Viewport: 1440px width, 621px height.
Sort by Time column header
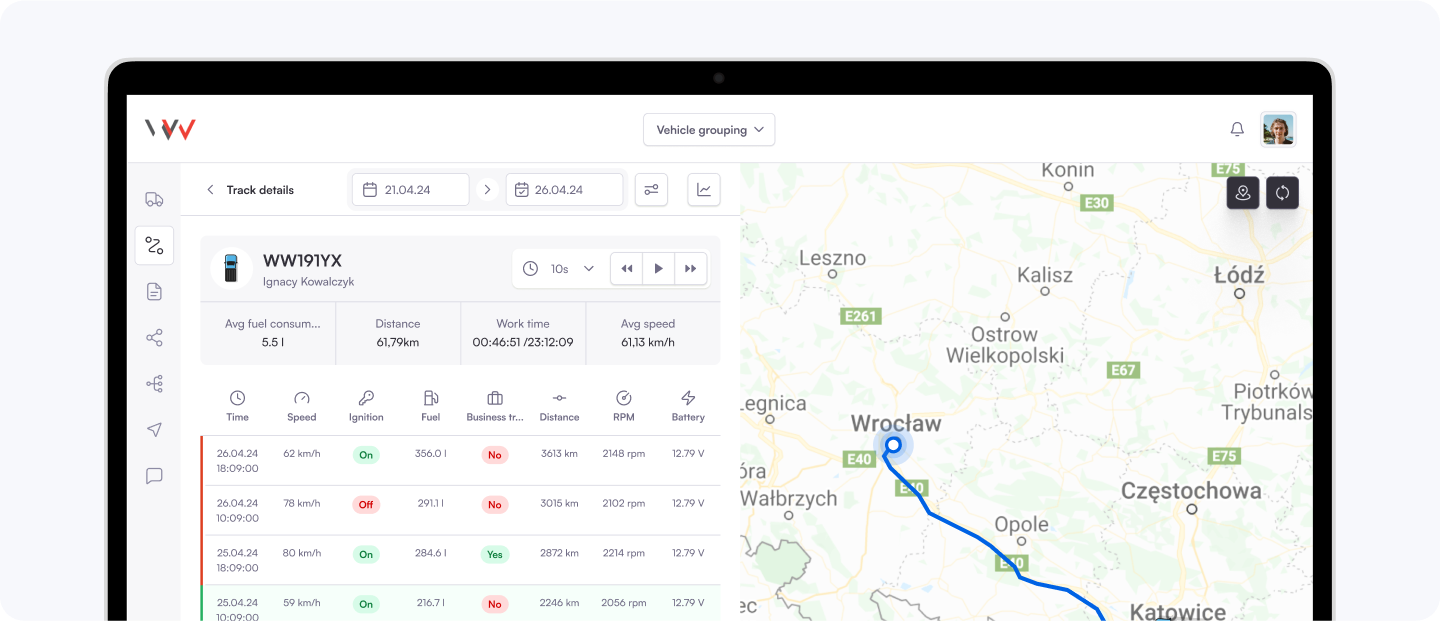[x=237, y=406]
